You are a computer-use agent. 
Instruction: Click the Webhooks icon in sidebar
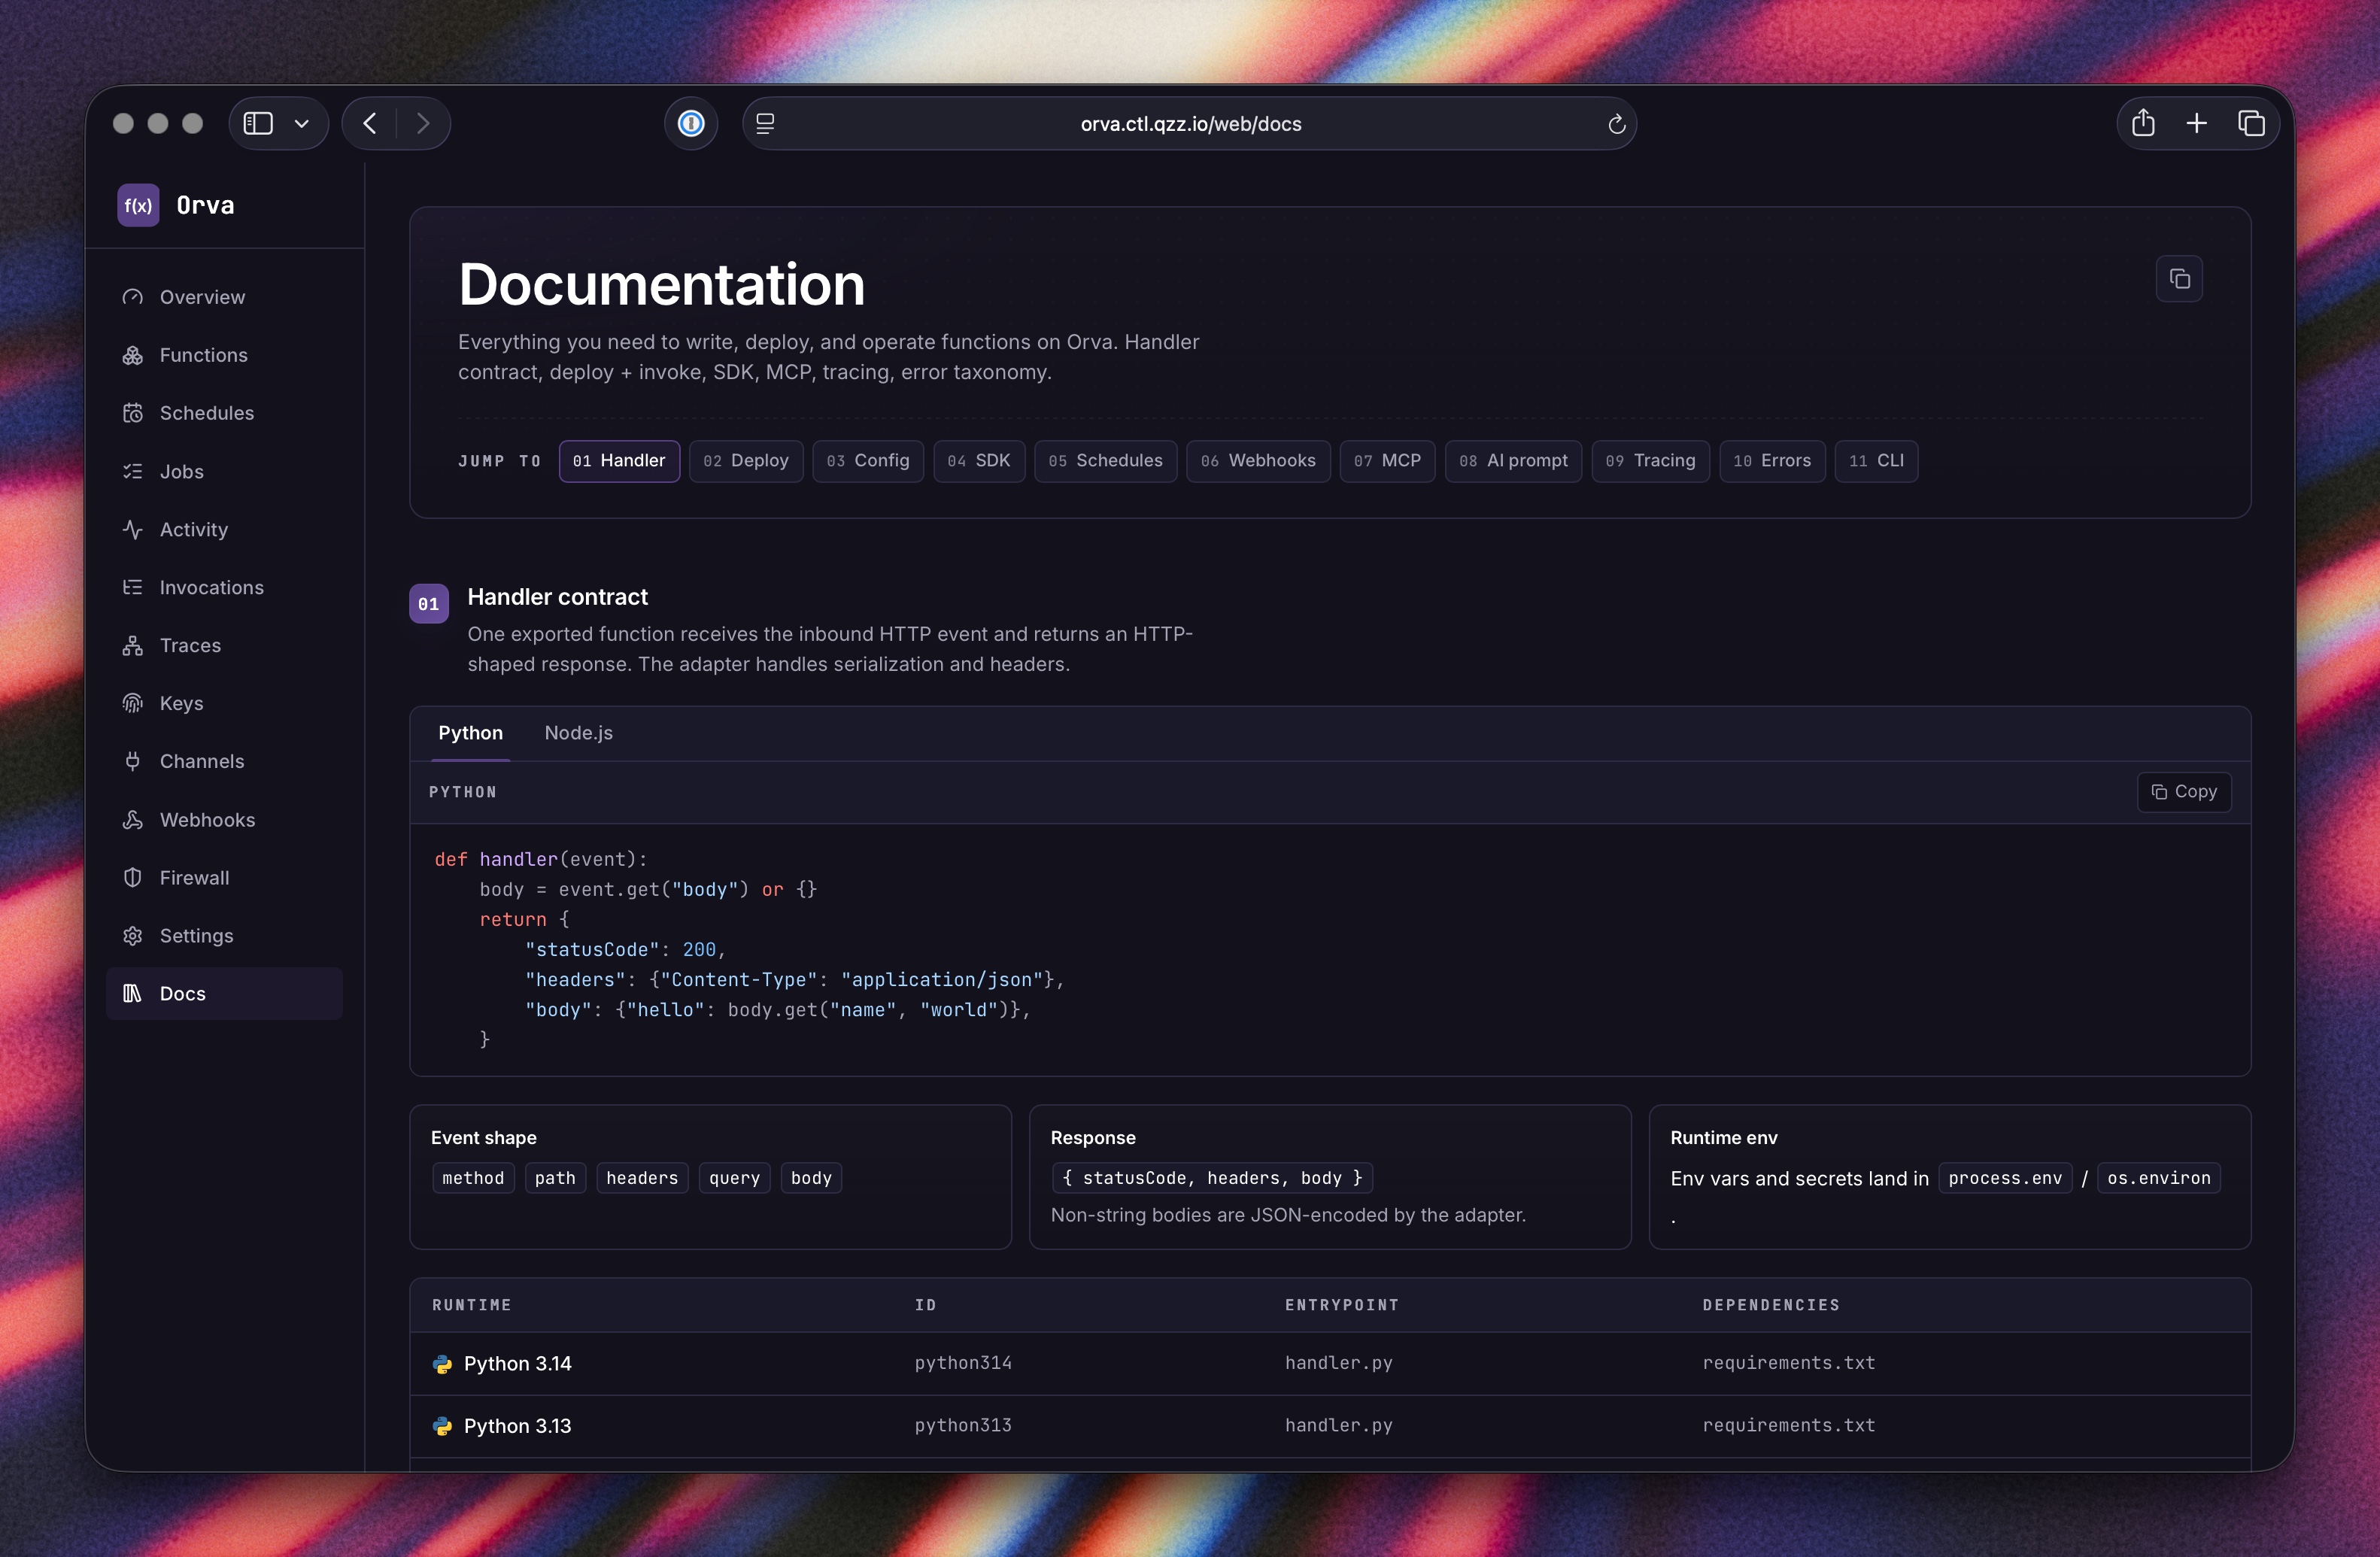(x=133, y=820)
